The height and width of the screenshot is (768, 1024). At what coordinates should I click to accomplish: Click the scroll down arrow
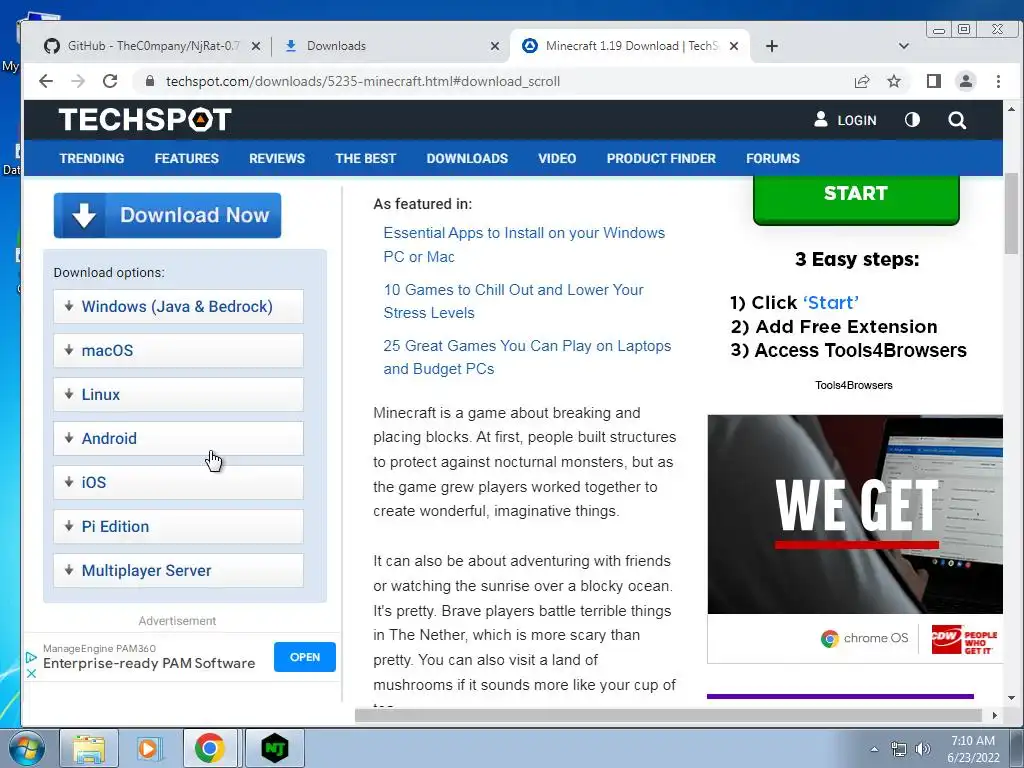1012,698
